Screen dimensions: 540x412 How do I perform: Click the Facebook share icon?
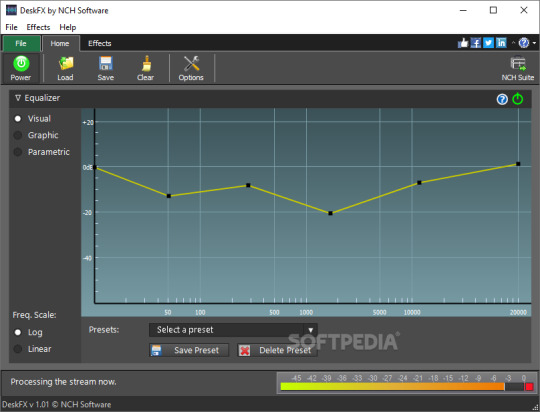coord(476,43)
